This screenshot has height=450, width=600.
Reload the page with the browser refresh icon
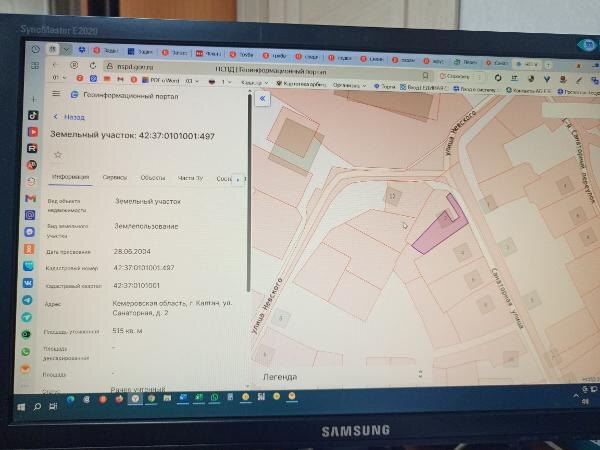point(93,65)
